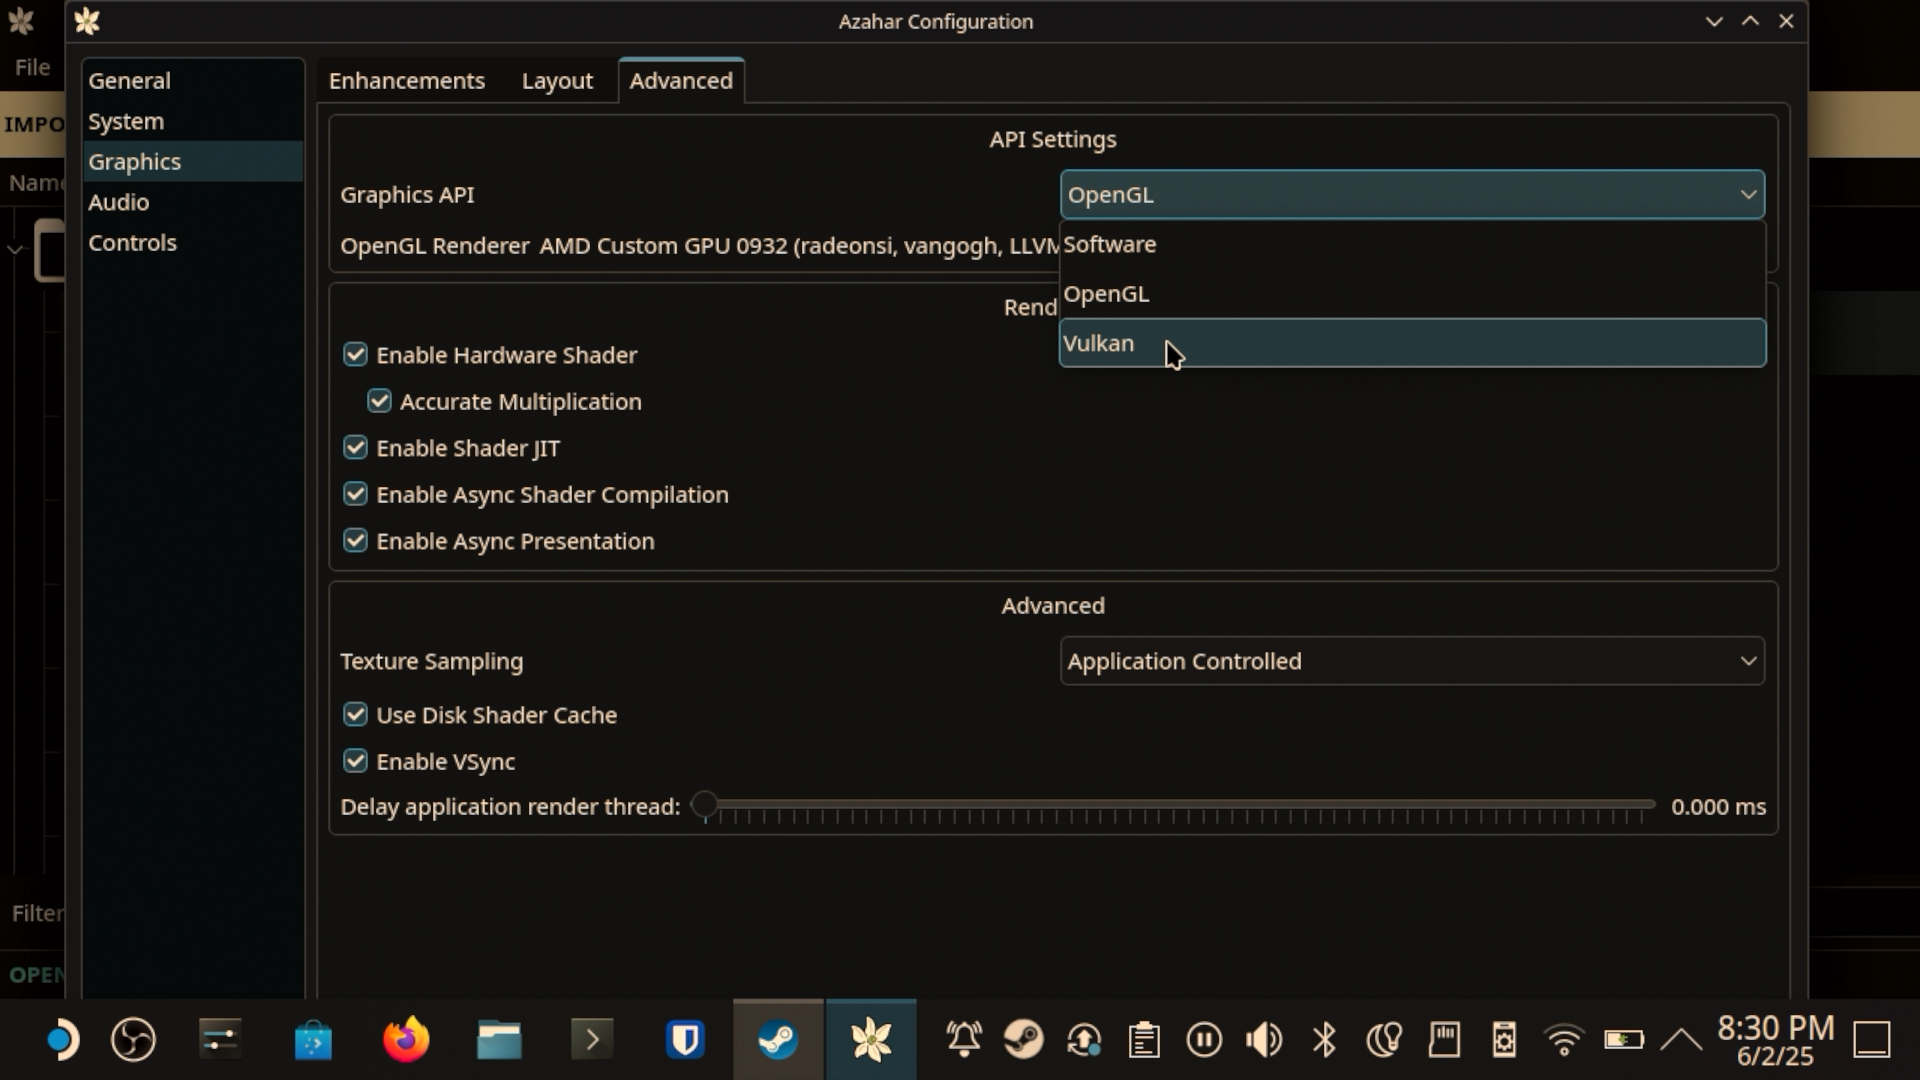Open Dolphin file manager taskbar icon
Viewport: 1920px width, 1080px height.
(x=499, y=1040)
